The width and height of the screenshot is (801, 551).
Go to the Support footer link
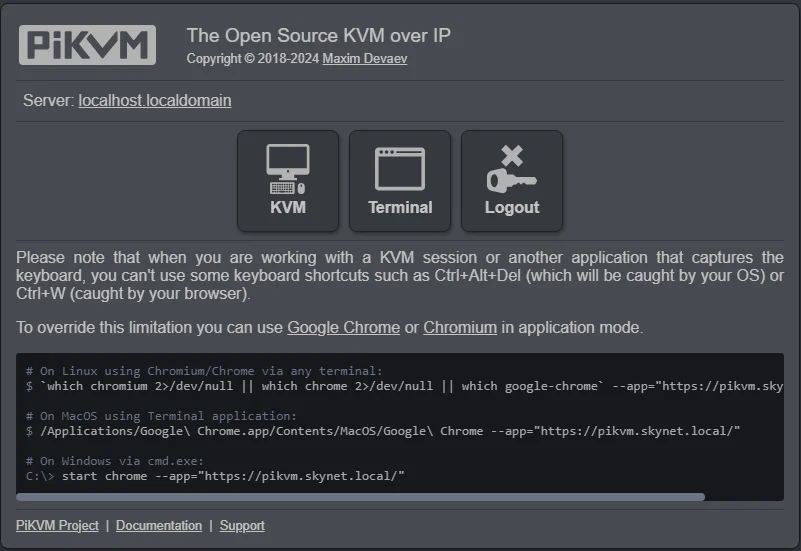pos(242,525)
